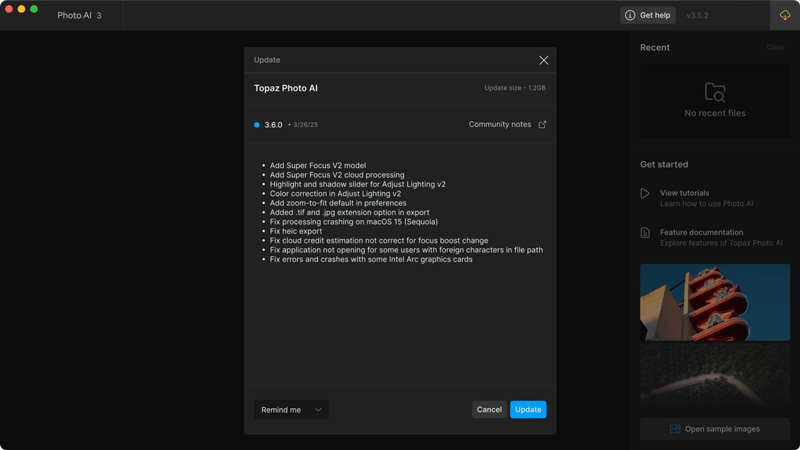800x450 pixels.
Task: Click the cloud download update icon
Action: pos(785,15)
